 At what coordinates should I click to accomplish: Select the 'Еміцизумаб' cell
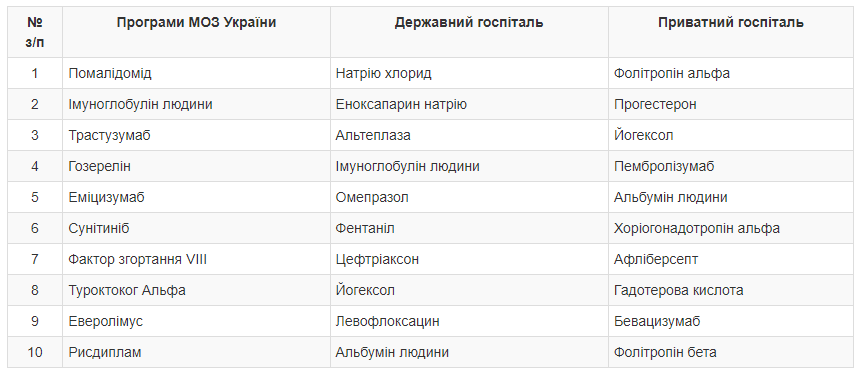click(196, 197)
